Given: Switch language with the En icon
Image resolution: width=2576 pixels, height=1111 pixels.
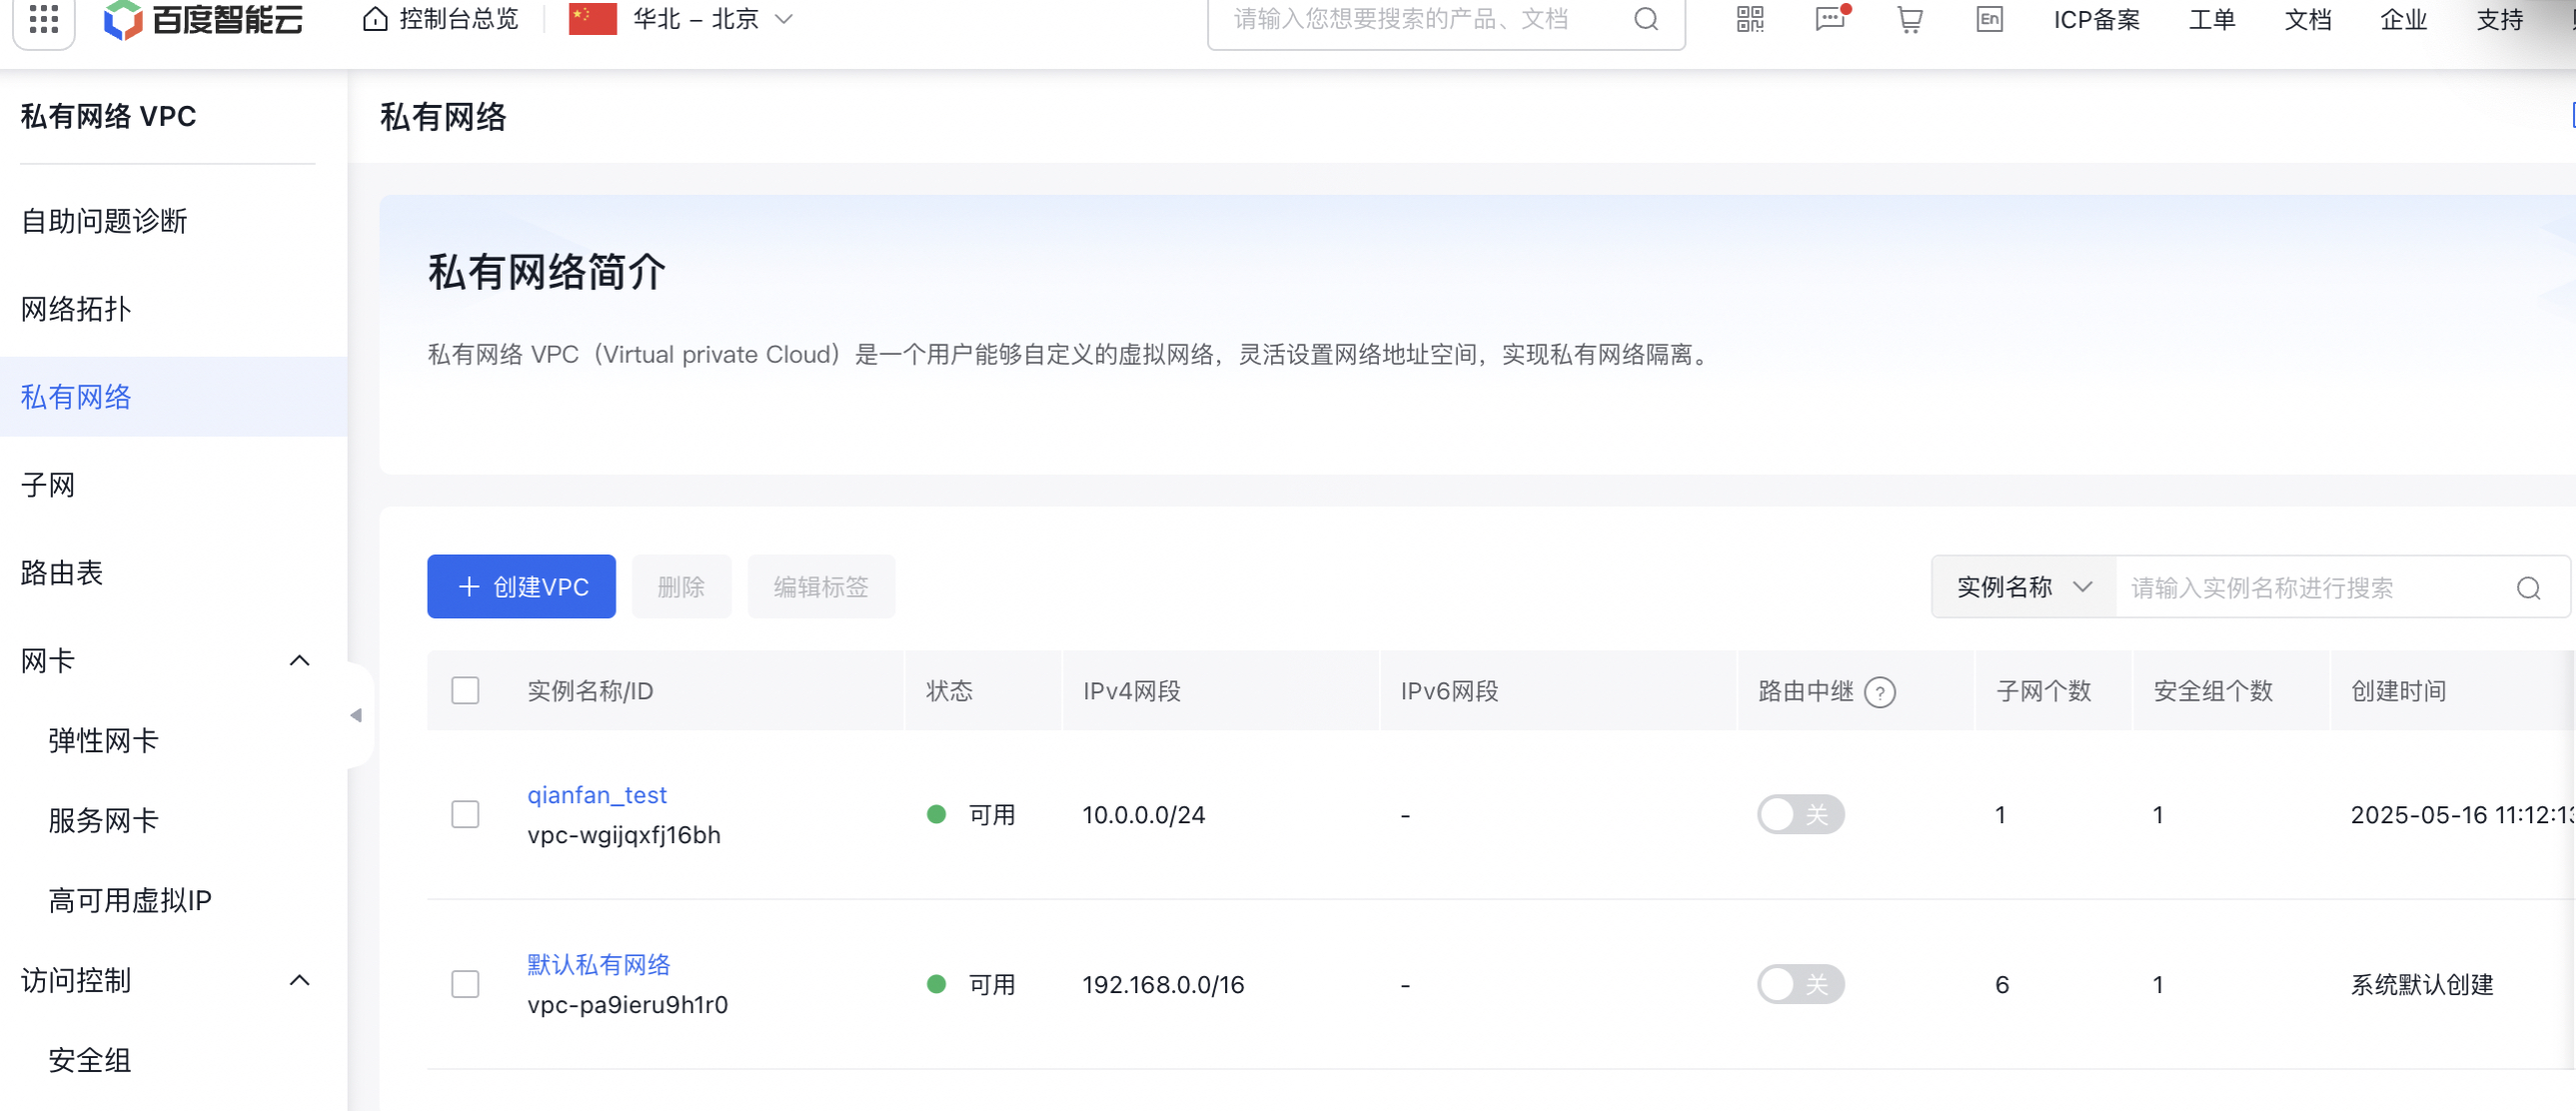Looking at the screenshot, I should (1990, 19).
